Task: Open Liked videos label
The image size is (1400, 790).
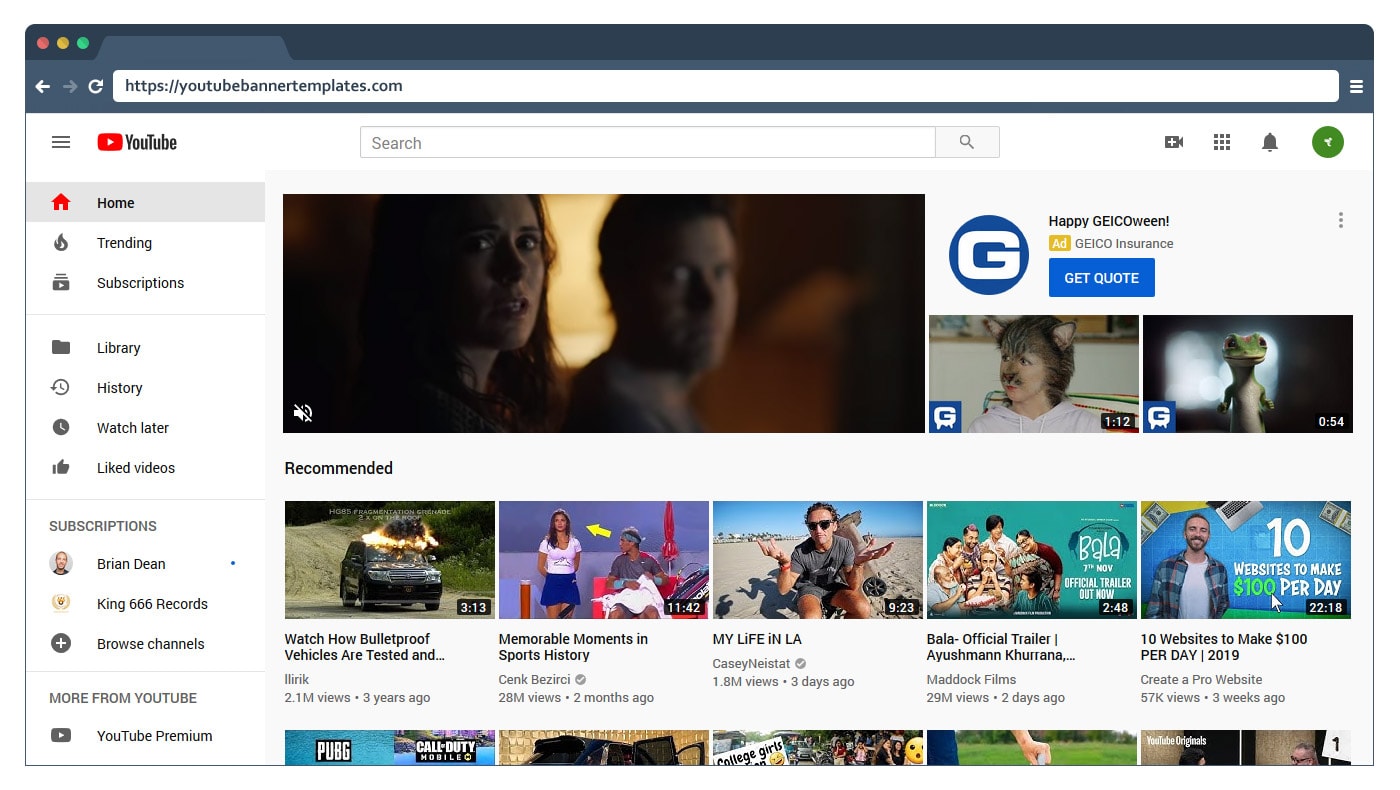Action: click(x=136, y=468)
